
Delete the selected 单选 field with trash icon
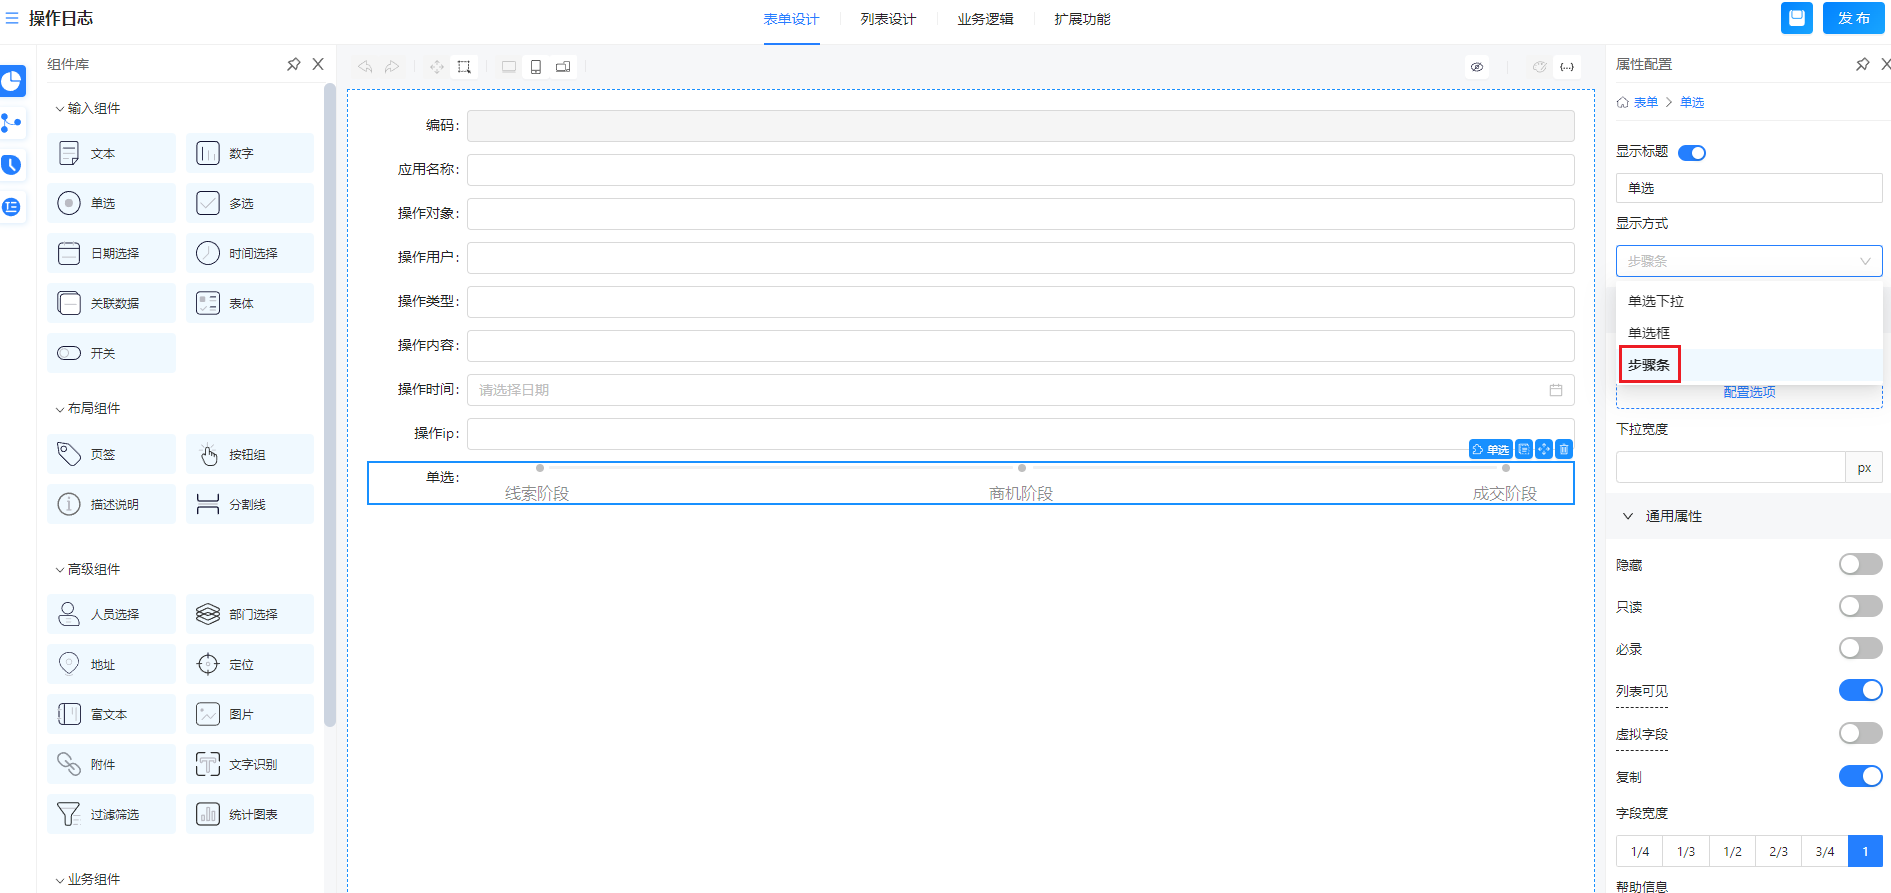(x=1564, y=450)
